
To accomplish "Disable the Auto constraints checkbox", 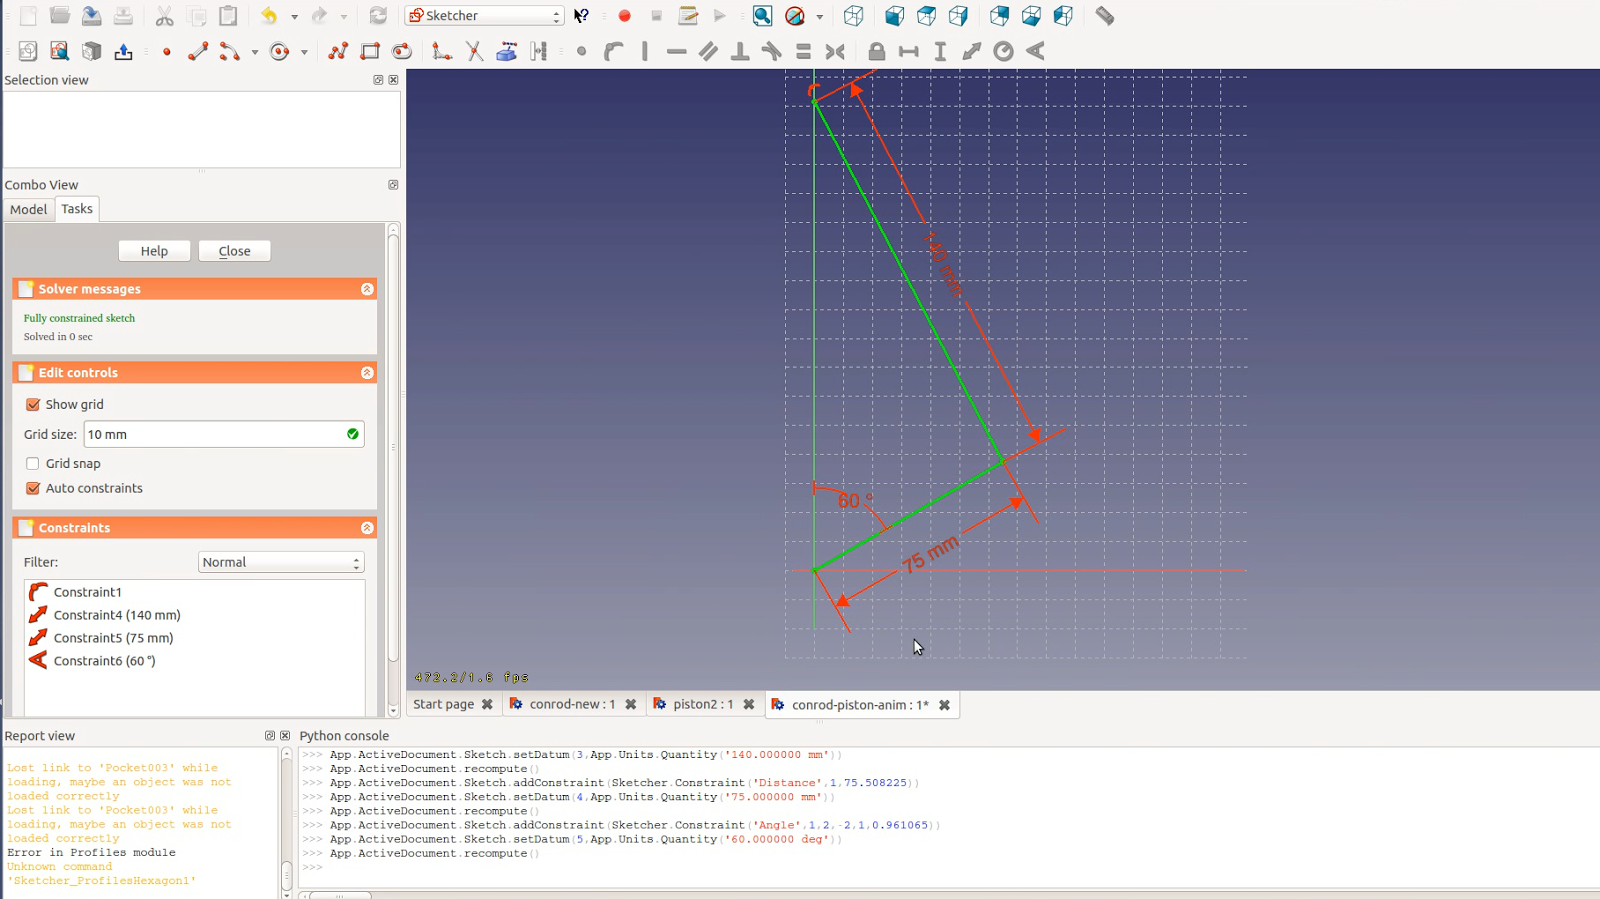I will (x=33, y=489).
